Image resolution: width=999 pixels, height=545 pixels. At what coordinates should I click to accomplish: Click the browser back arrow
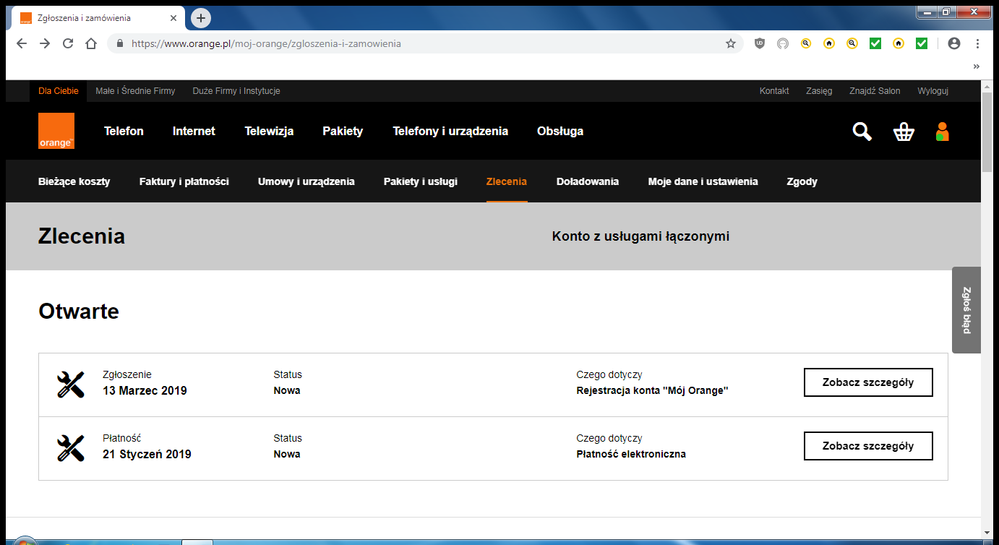[x=22, y=44]
